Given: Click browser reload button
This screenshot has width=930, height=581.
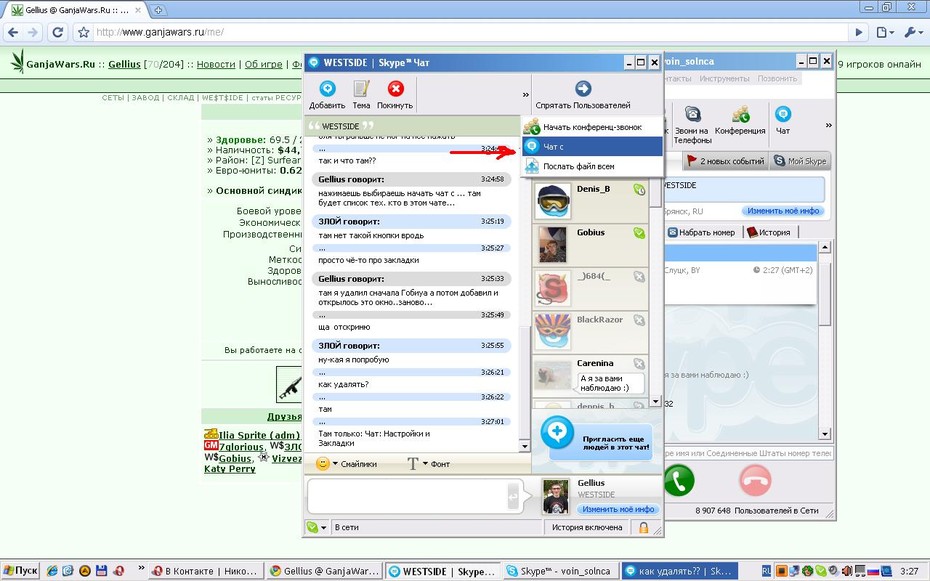Looking at the screenshot, I should tap(58, 32).
